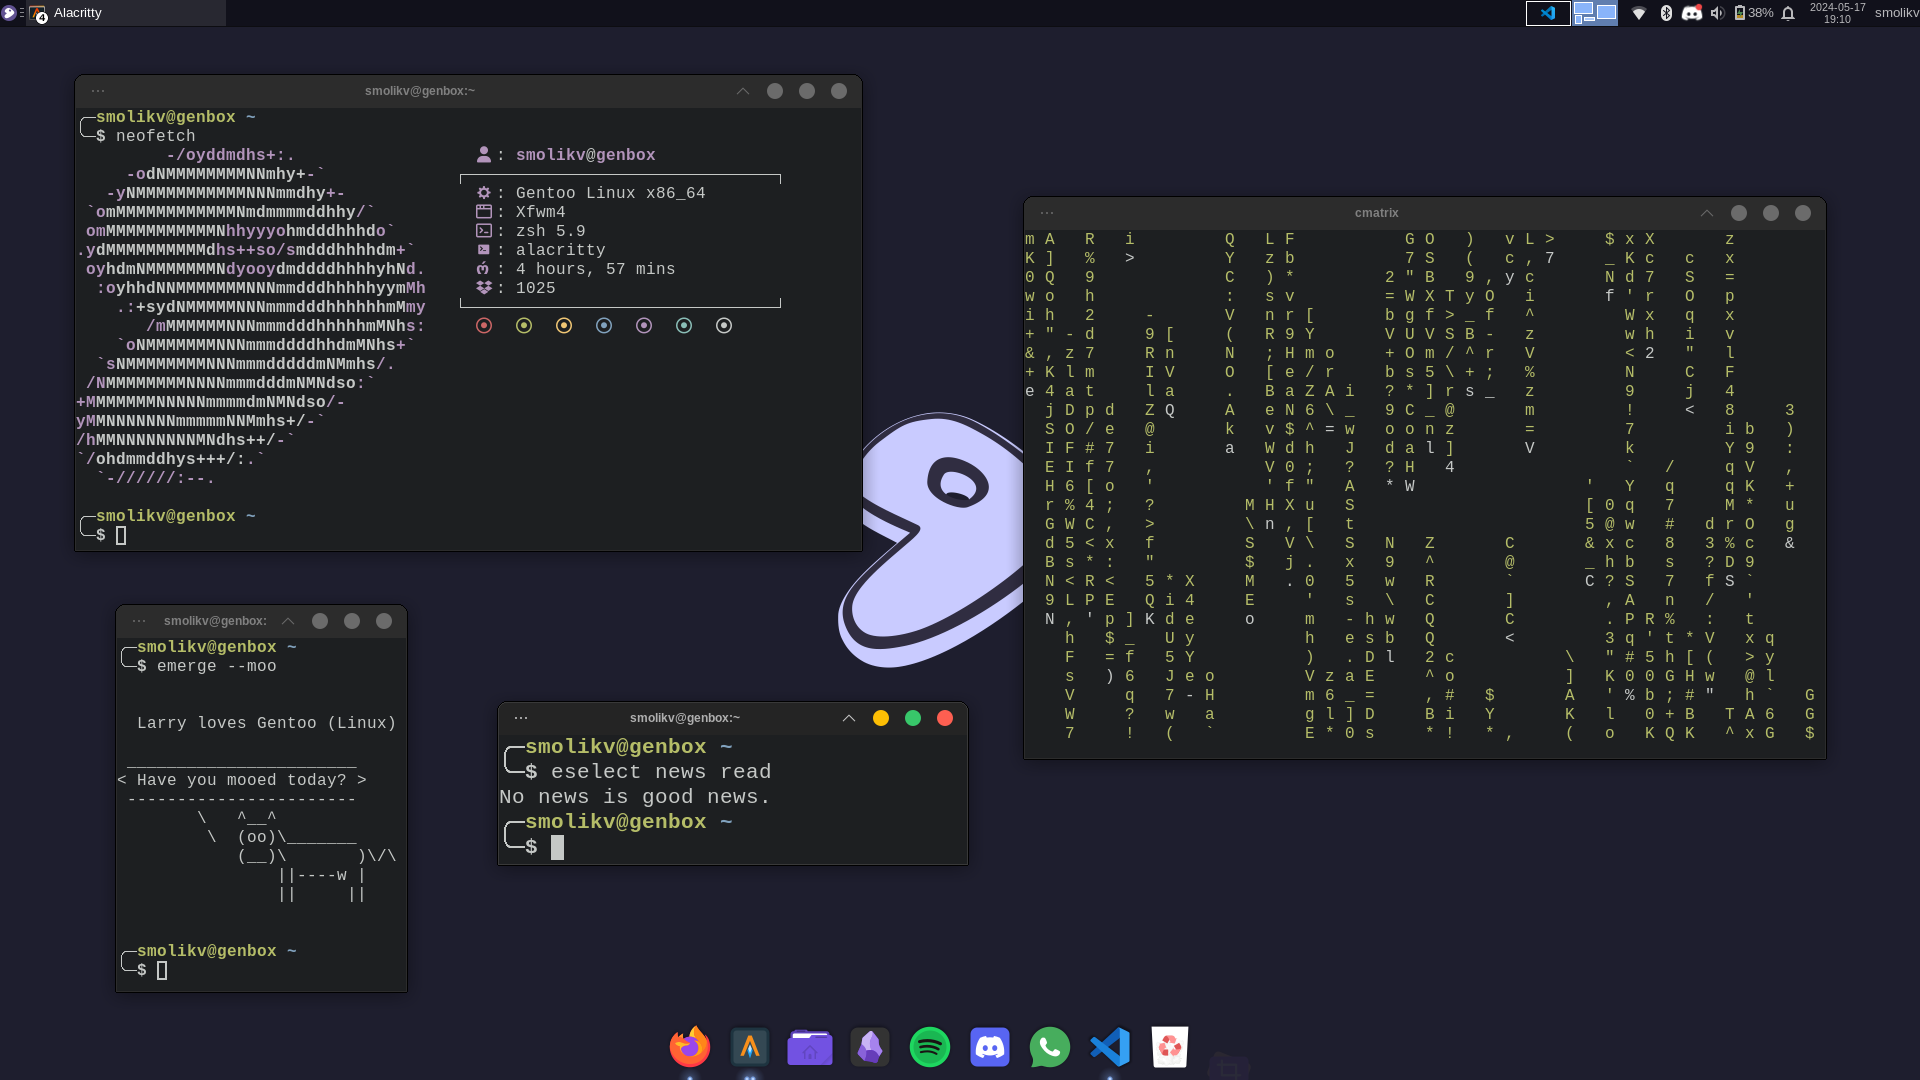
Task: Click the yellow color dot in neofetch output
Action: tap(564, 326)
